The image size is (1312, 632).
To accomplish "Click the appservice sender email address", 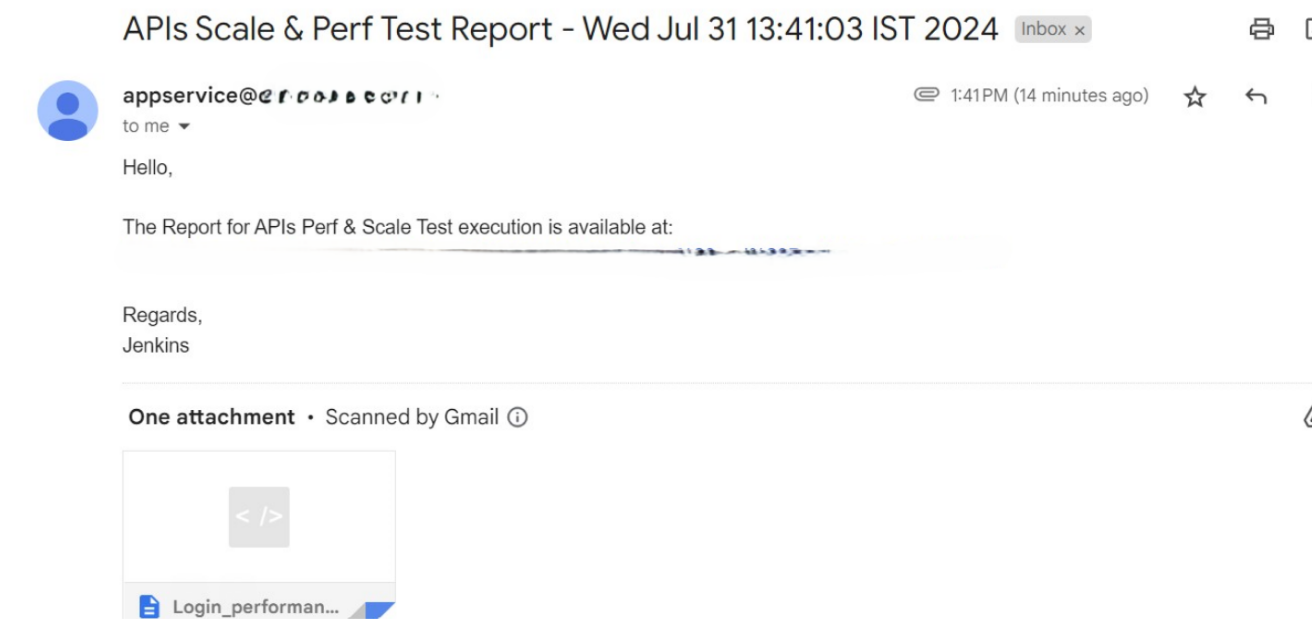I will pos(281,96).
